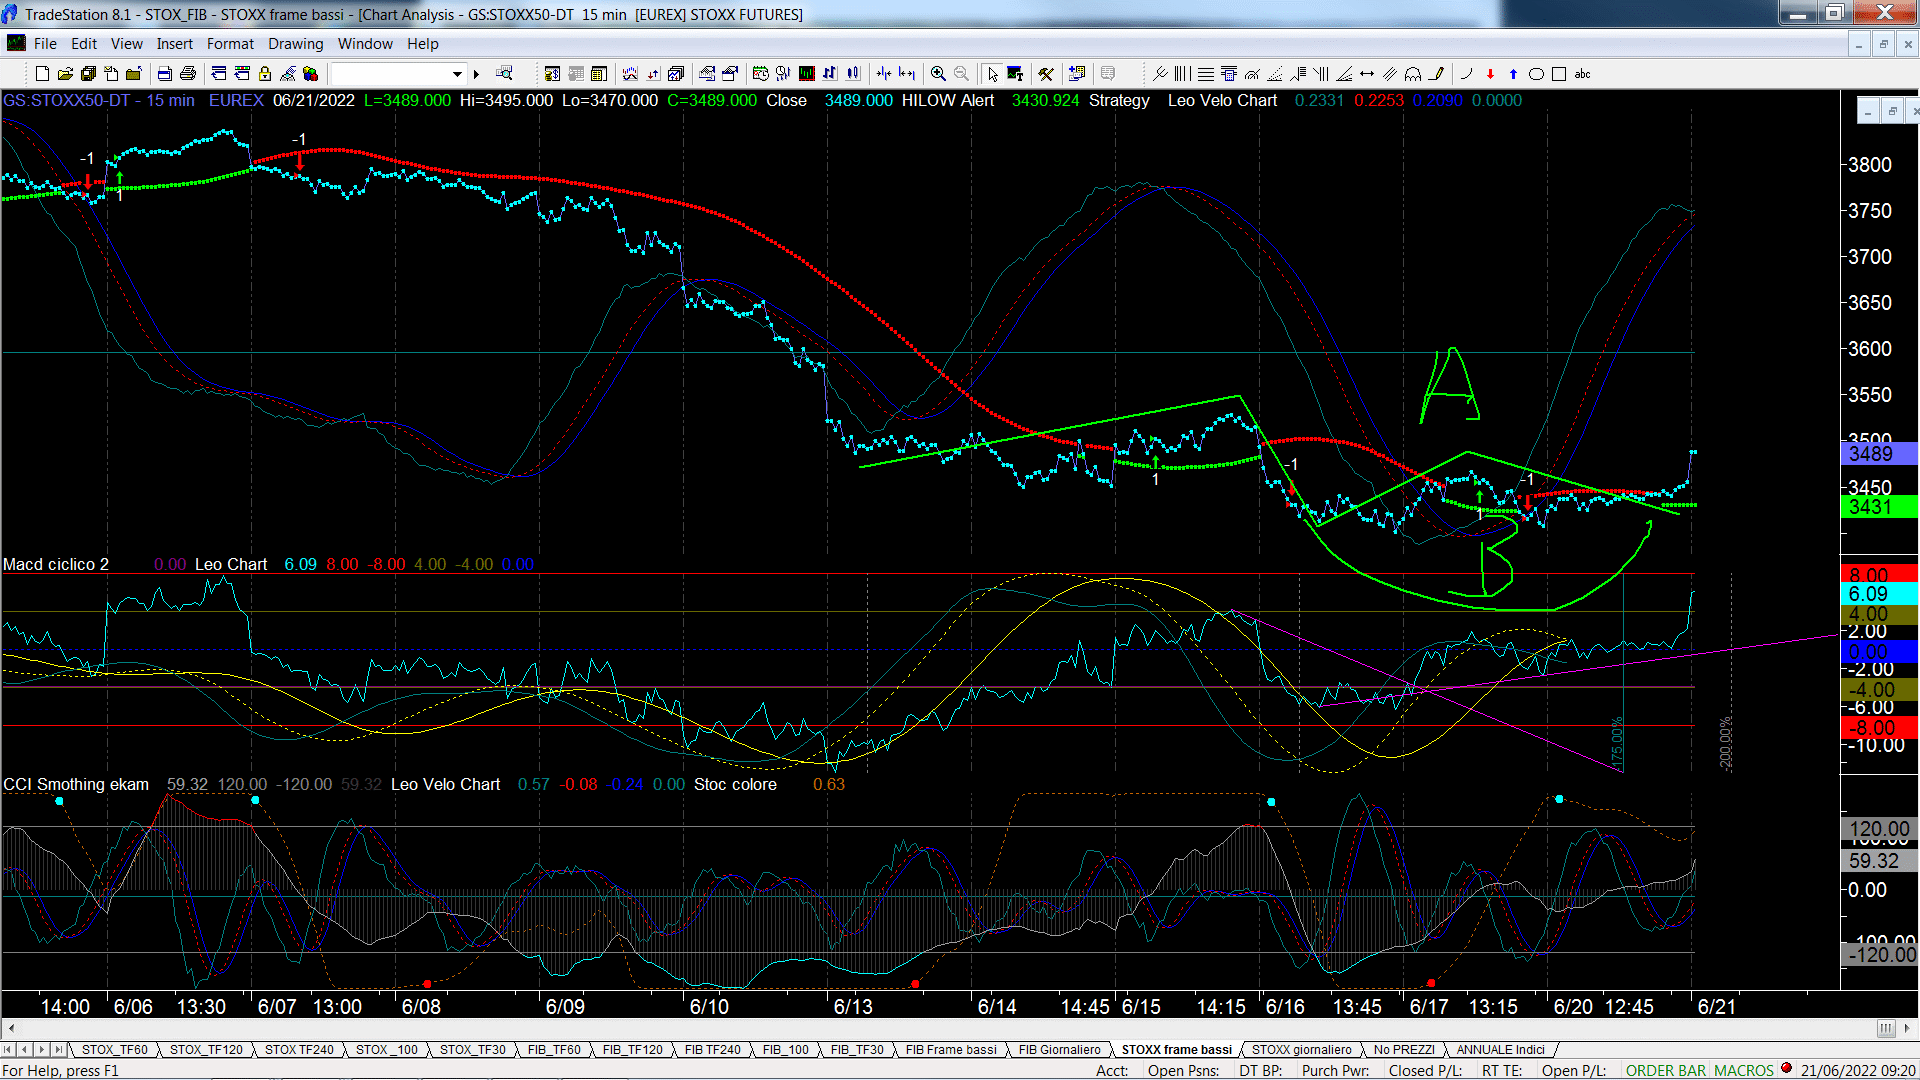
Task: Switch to the FIB Giornaliero tab
Action: coord(1059,1049)
